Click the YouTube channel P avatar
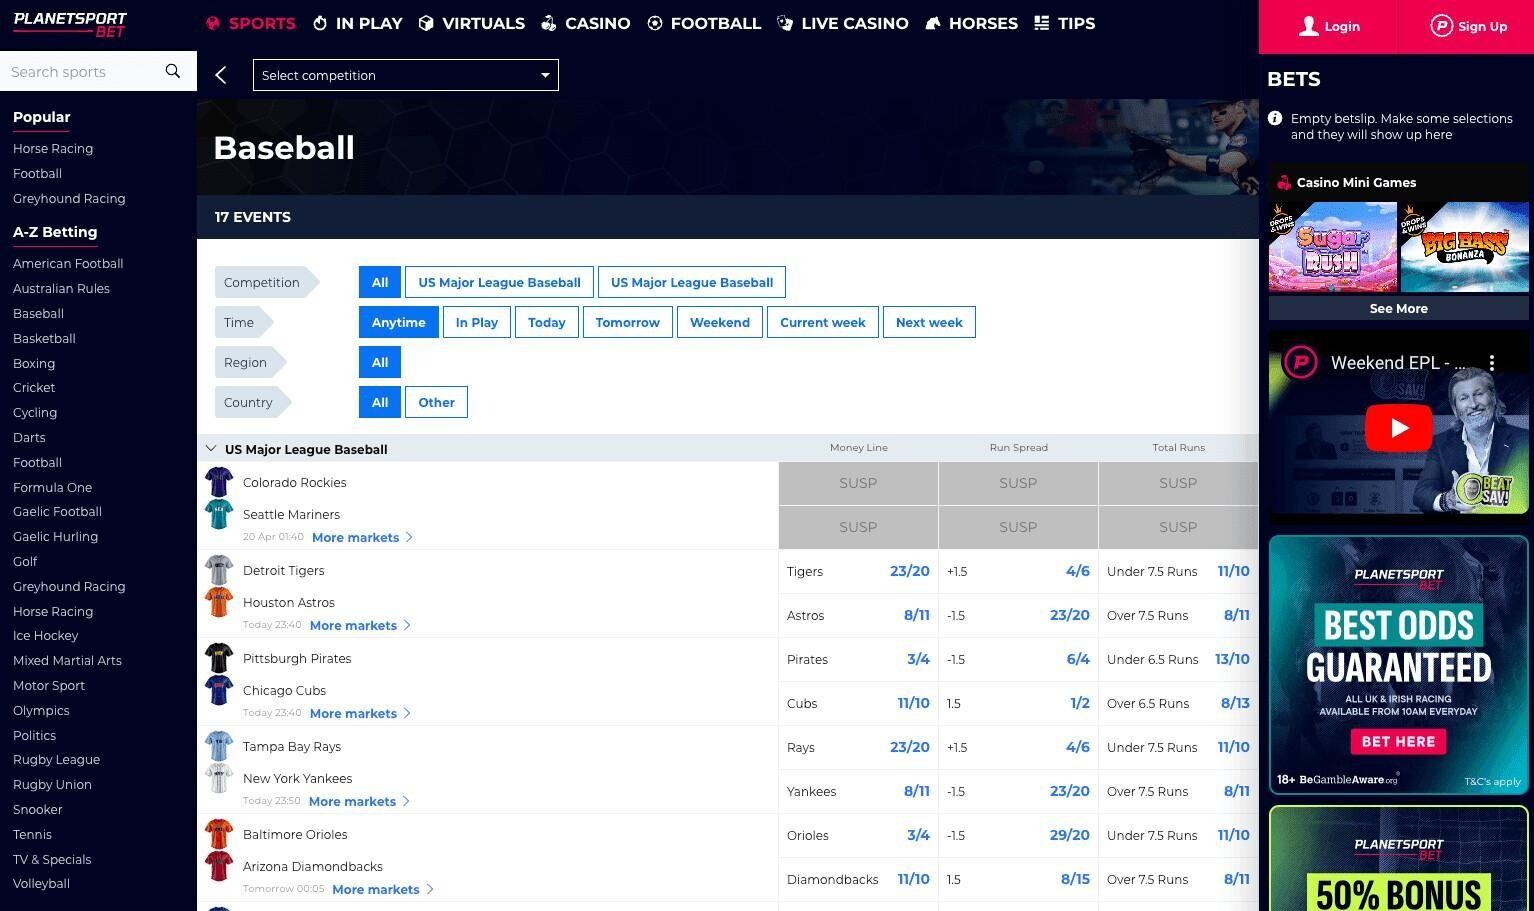This screenshot has height=911, width=1534. 1300,362
